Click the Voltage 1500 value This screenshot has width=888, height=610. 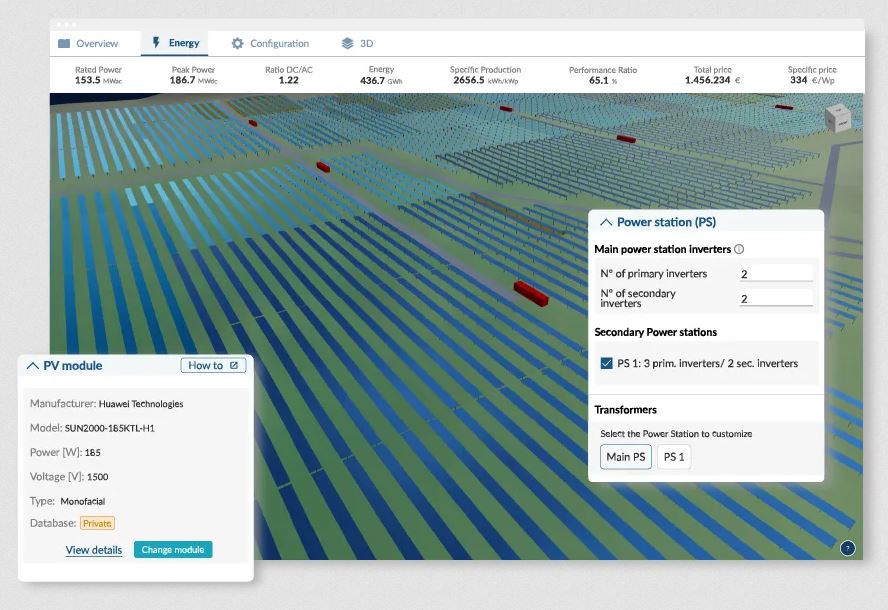(97, 477)
